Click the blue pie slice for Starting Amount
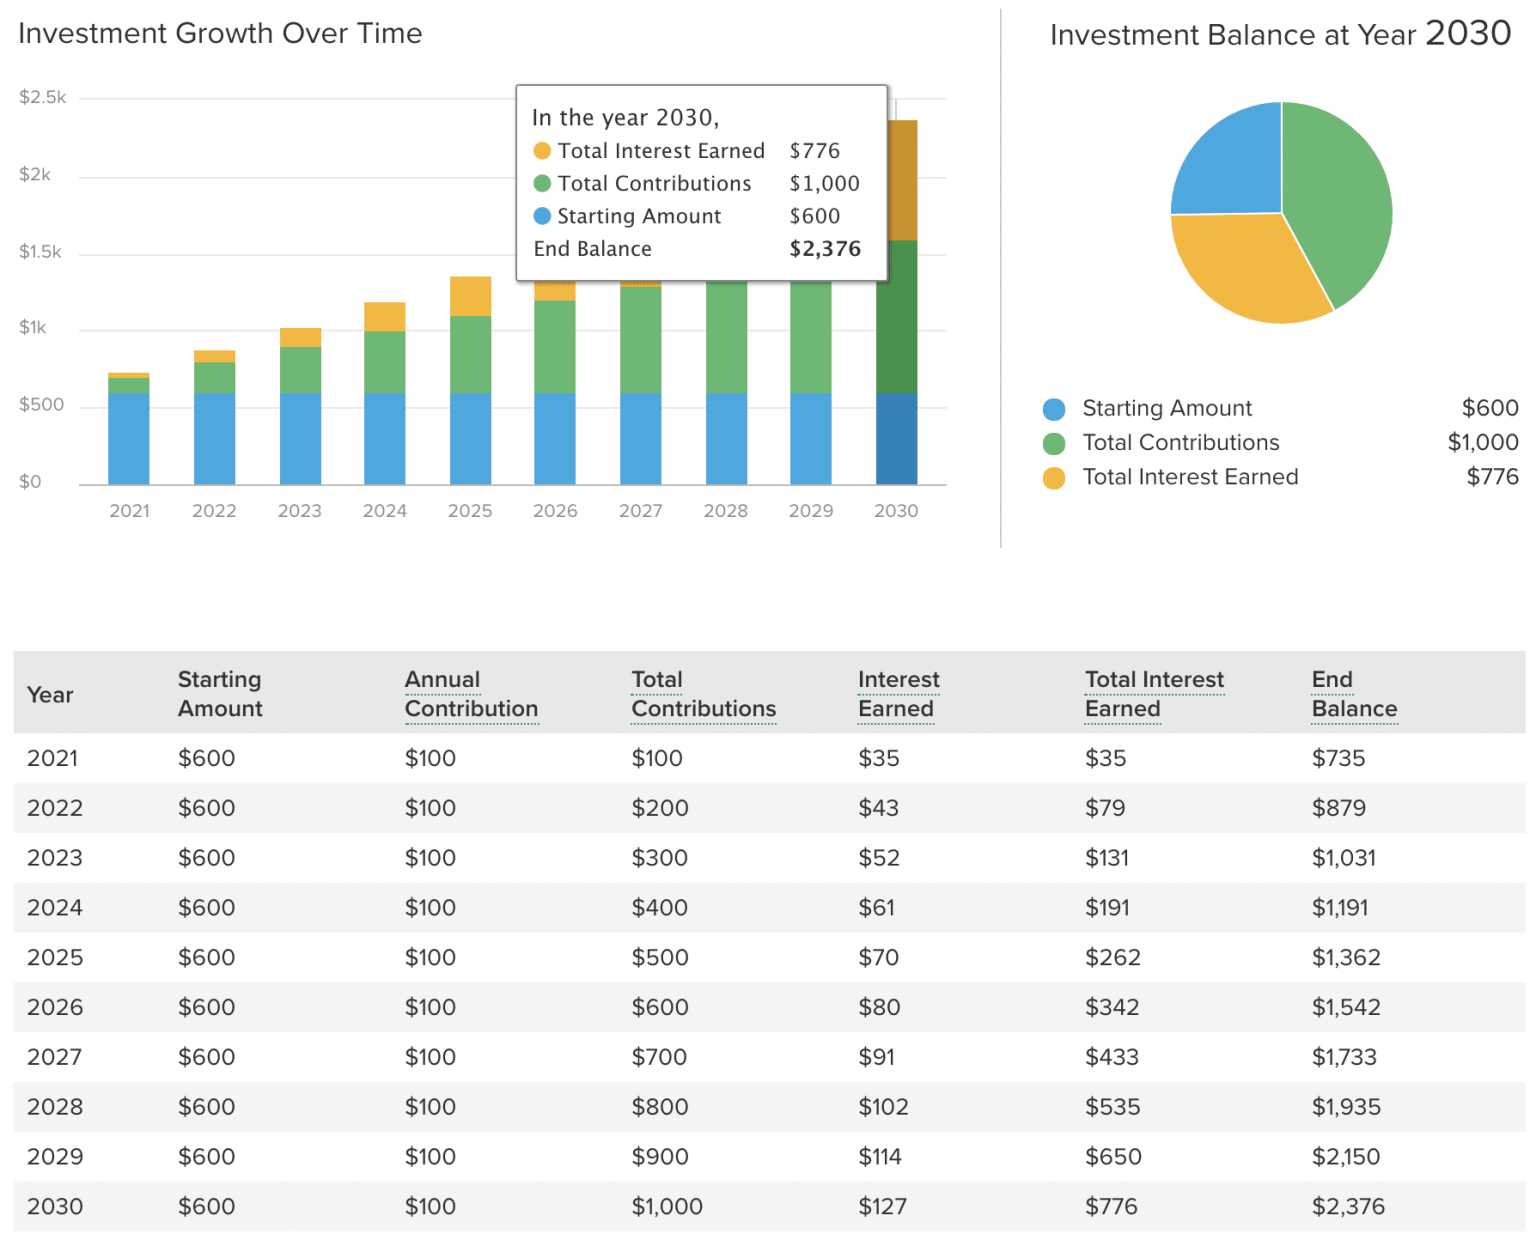The width and height of the screenshot is (1536, 1240). click(x=1236, y=167)
